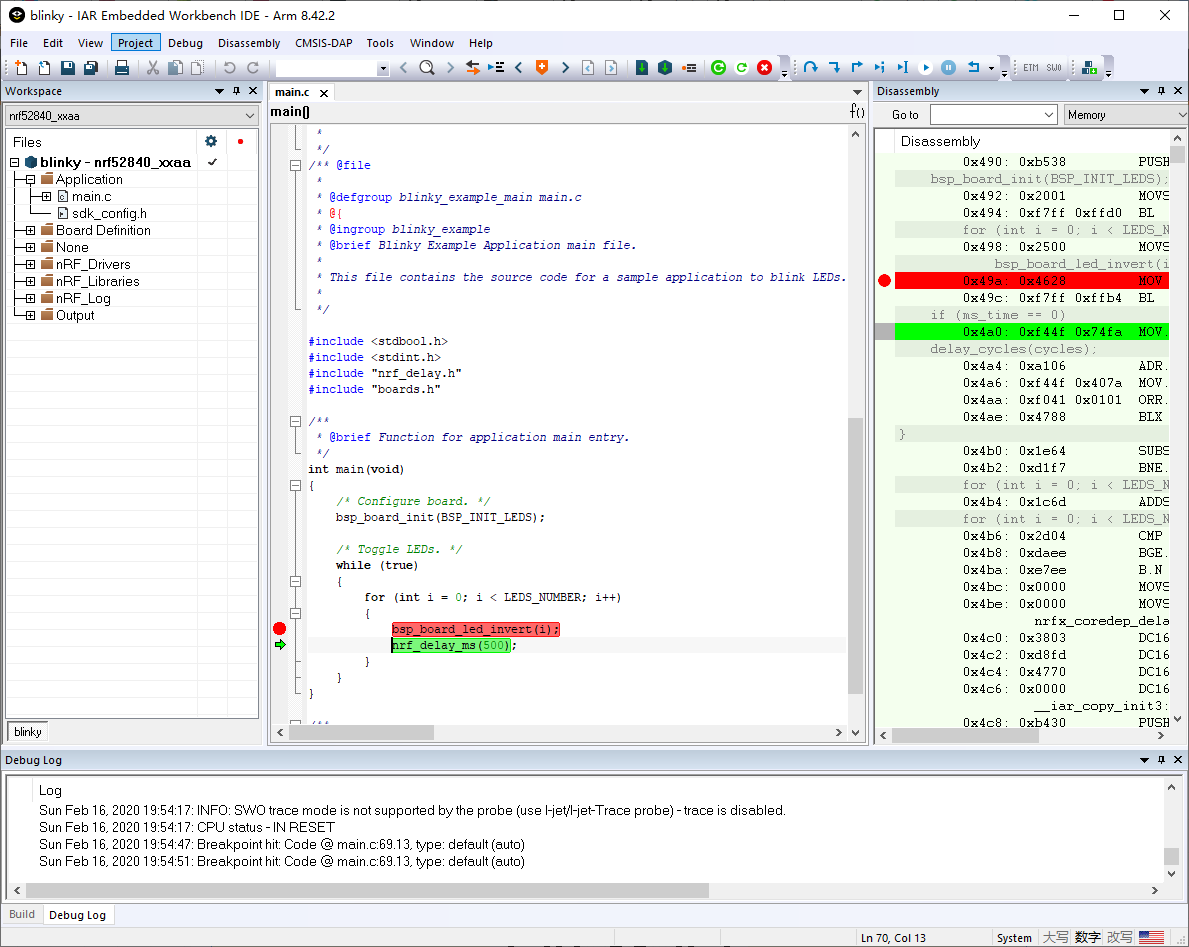Open the Memory zone dropdown in Disassembly

coord(1181,115)
